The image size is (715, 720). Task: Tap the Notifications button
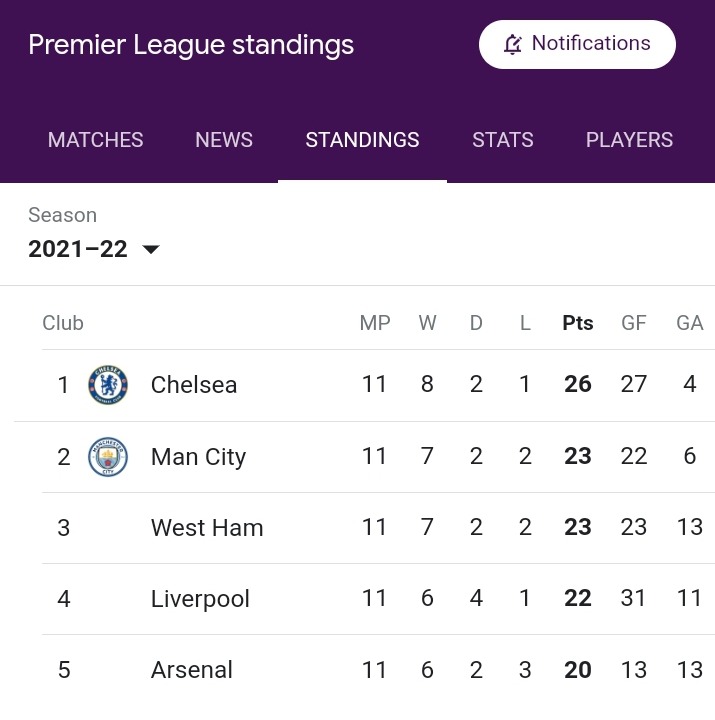(577, 44)
